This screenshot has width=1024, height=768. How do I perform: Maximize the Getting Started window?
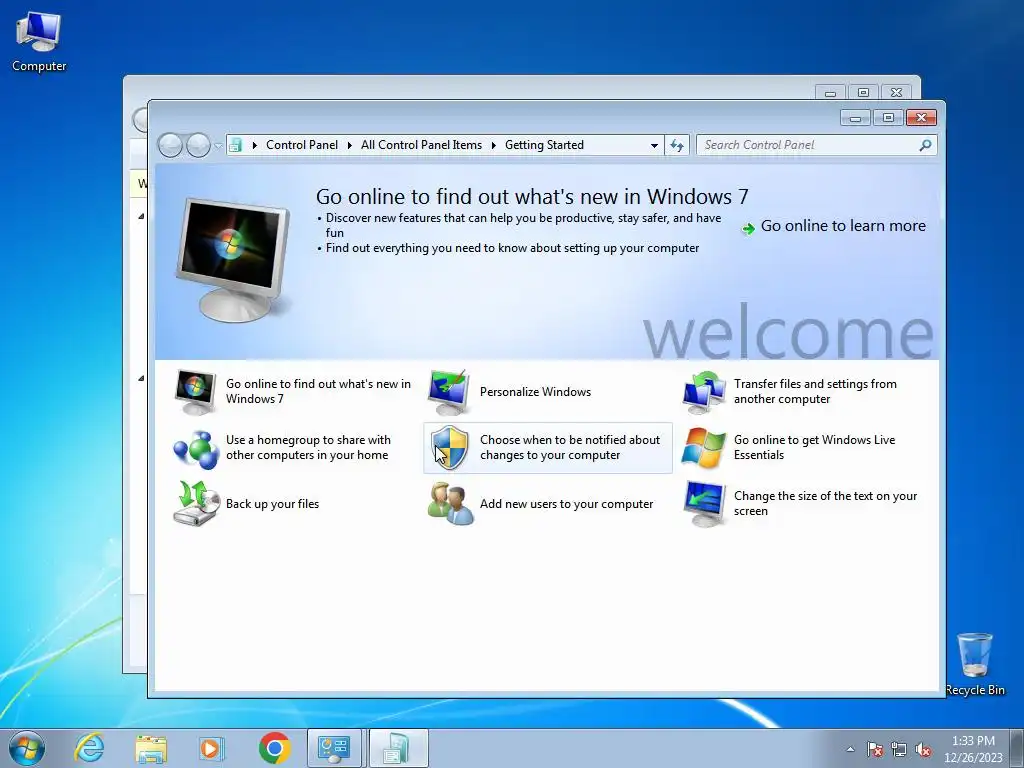[888, 118]
